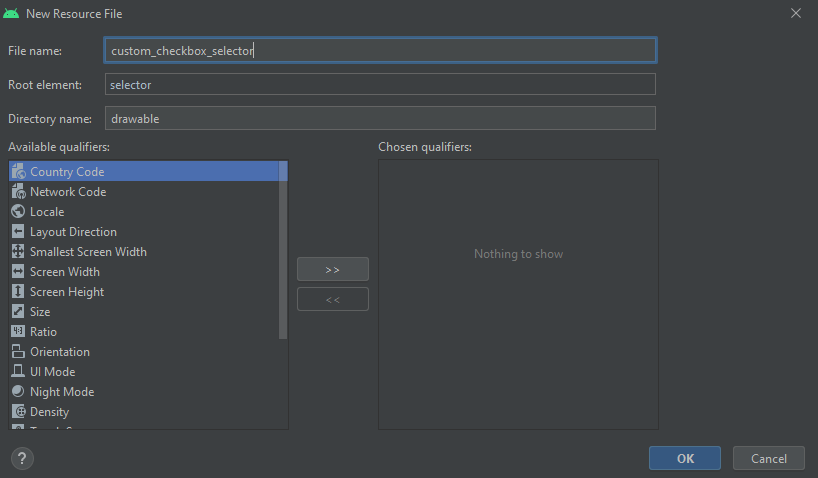Select Layout Direction qualifier
Image resolution: width=818 pixels, height=478 pixels.
coord(144,231)
